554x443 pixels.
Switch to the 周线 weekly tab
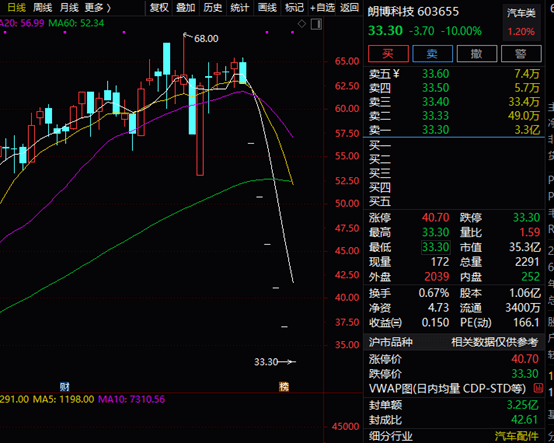42,7
